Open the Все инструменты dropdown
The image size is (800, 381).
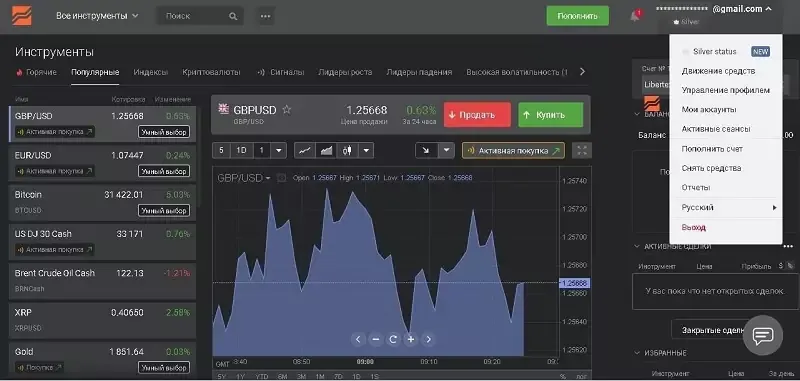[x=97, y=16]
